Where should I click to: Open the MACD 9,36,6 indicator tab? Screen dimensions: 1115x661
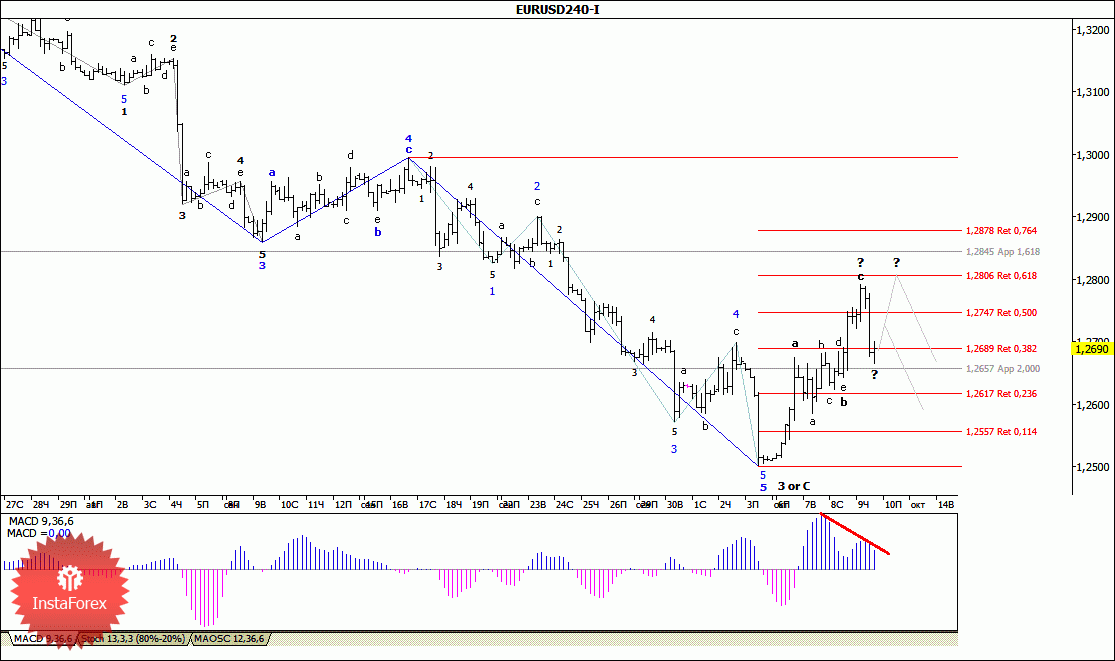43,639
